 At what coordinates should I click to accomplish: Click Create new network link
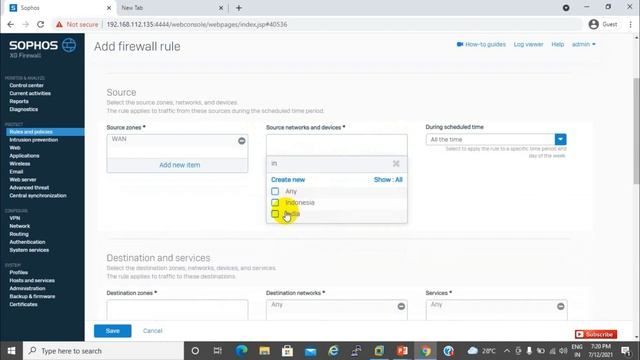[288, 180]
